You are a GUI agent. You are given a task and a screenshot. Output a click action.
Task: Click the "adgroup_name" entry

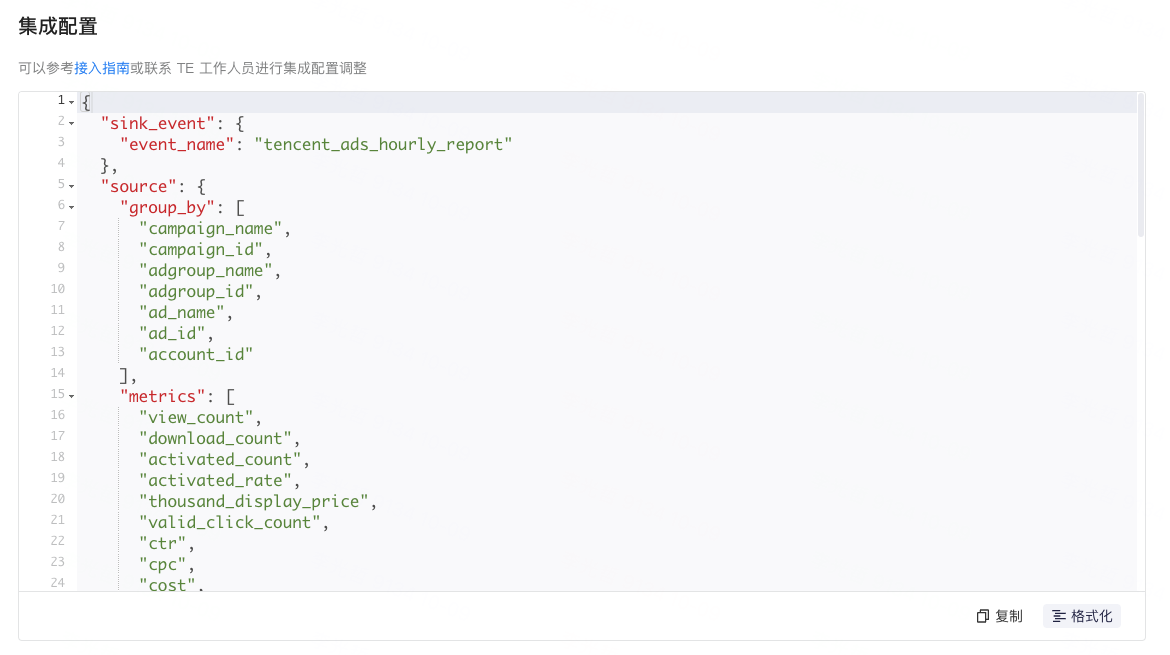point(205,270)
